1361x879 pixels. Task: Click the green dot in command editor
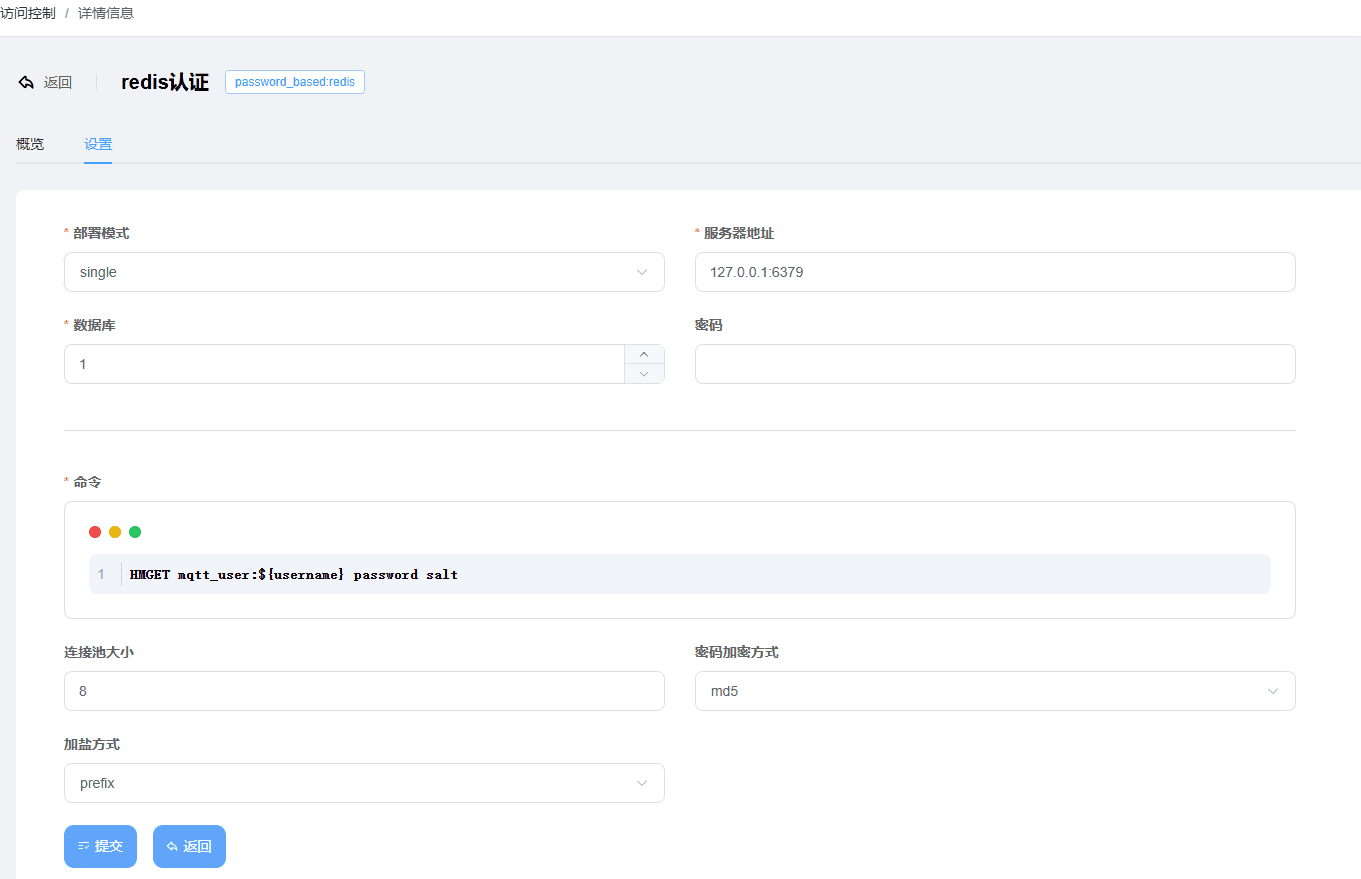point(135,532)
